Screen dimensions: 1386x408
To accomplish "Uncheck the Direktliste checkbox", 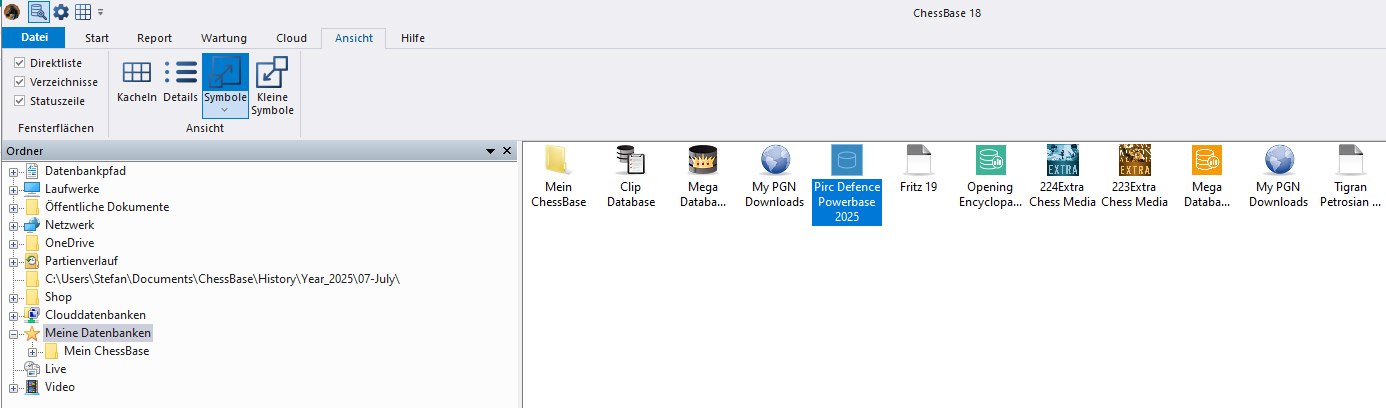I will (x=19, y=63).
